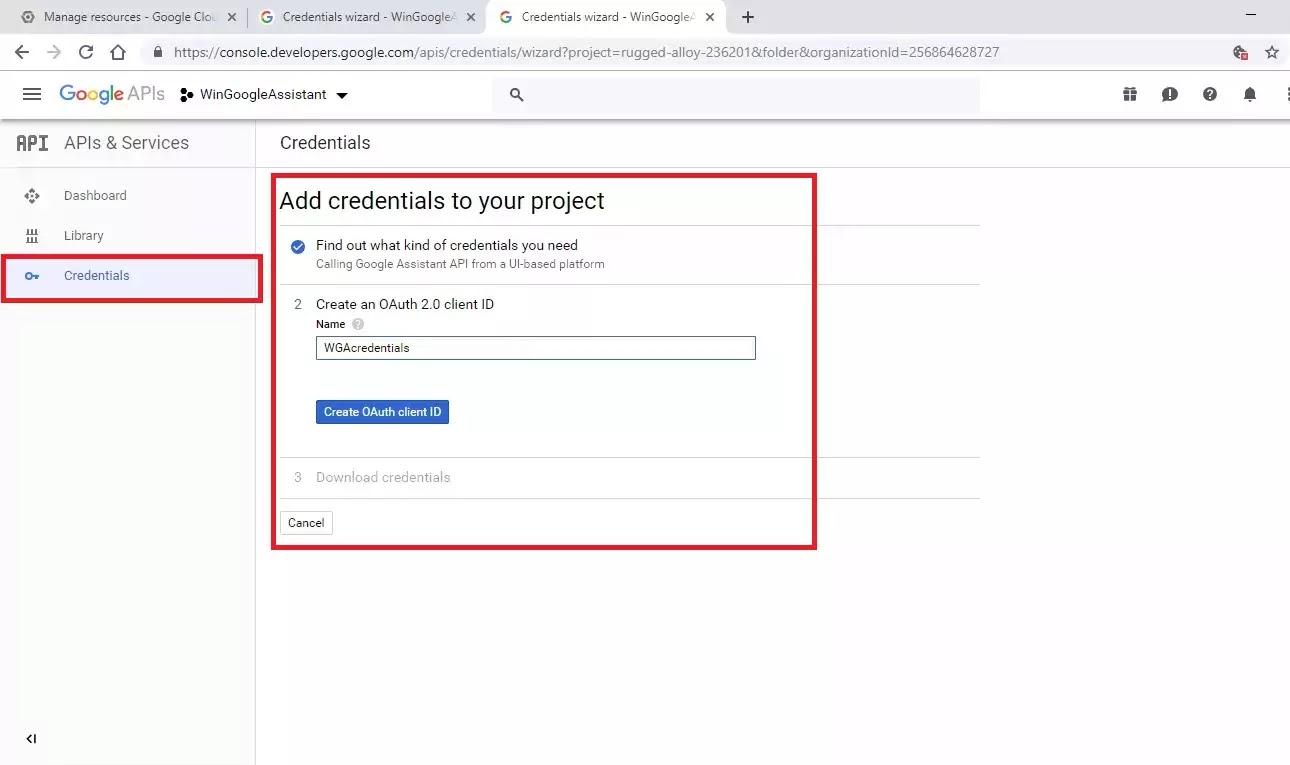This screenshot has width=1290, height=765.
Task: Click the completed step checkmark icon
Action: tap(298, 247)
